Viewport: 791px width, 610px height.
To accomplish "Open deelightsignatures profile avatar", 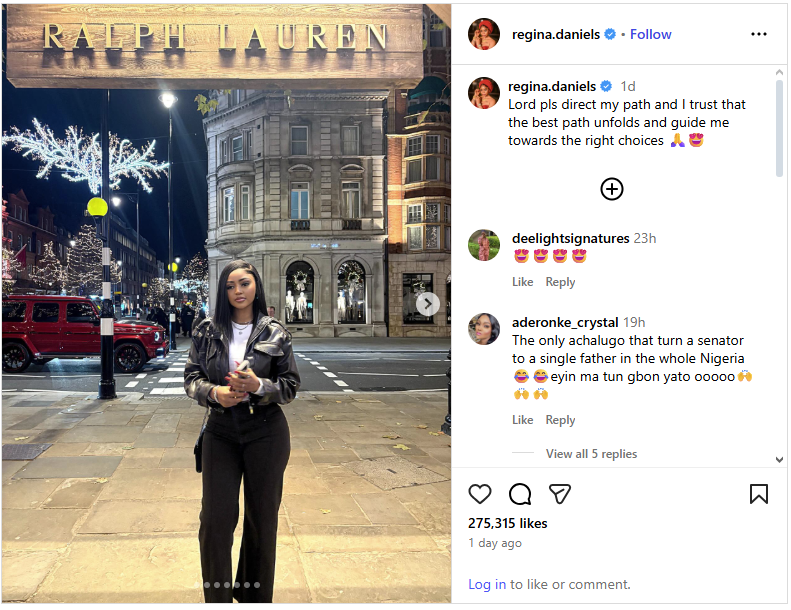I will tap(484, 245).
